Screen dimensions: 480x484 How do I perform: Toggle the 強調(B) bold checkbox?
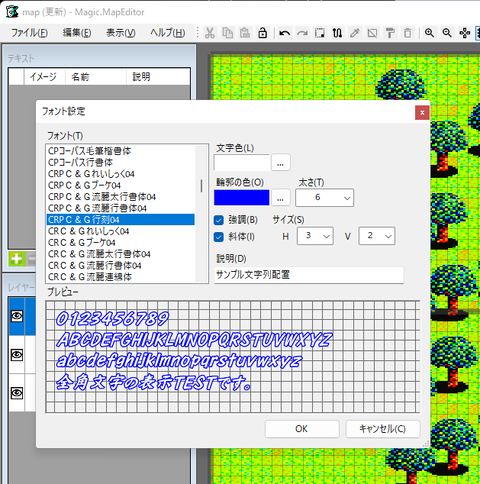(219, 220)
